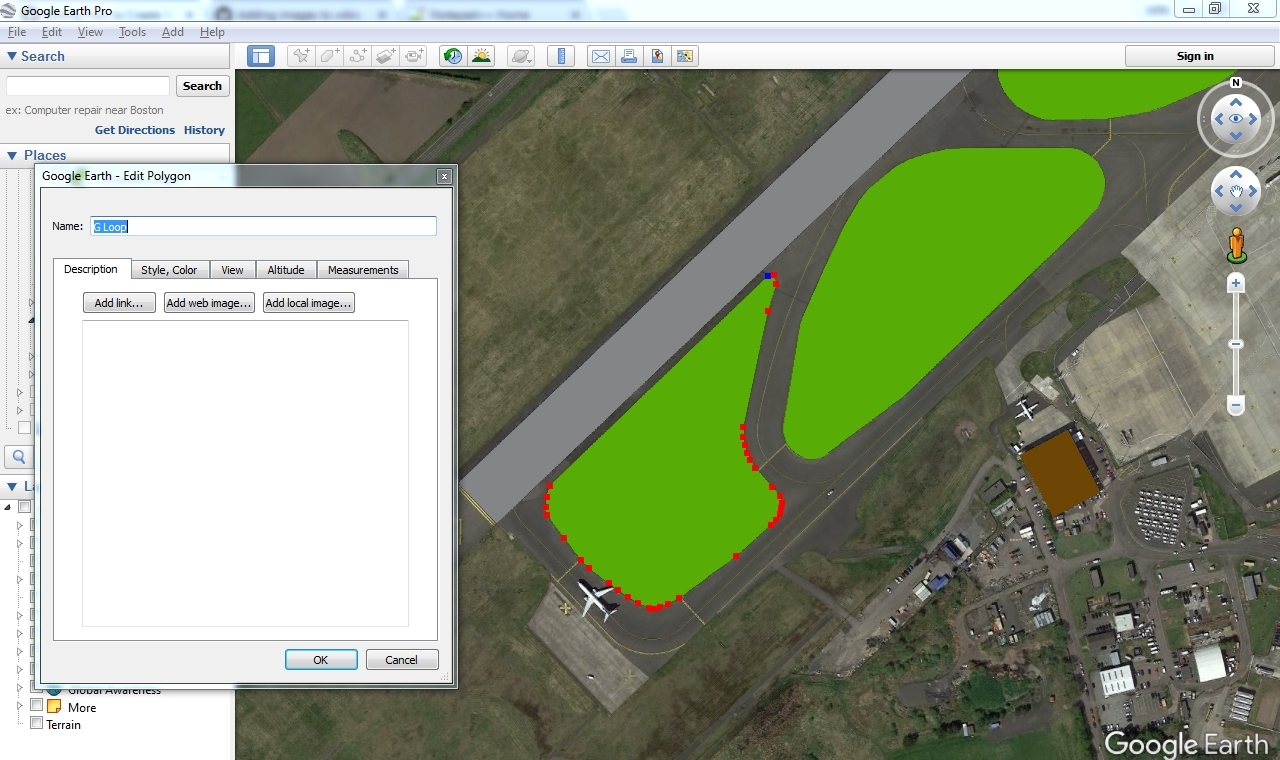Switch to the View tab in dialog
The image size is (1280, 760).
232,270
